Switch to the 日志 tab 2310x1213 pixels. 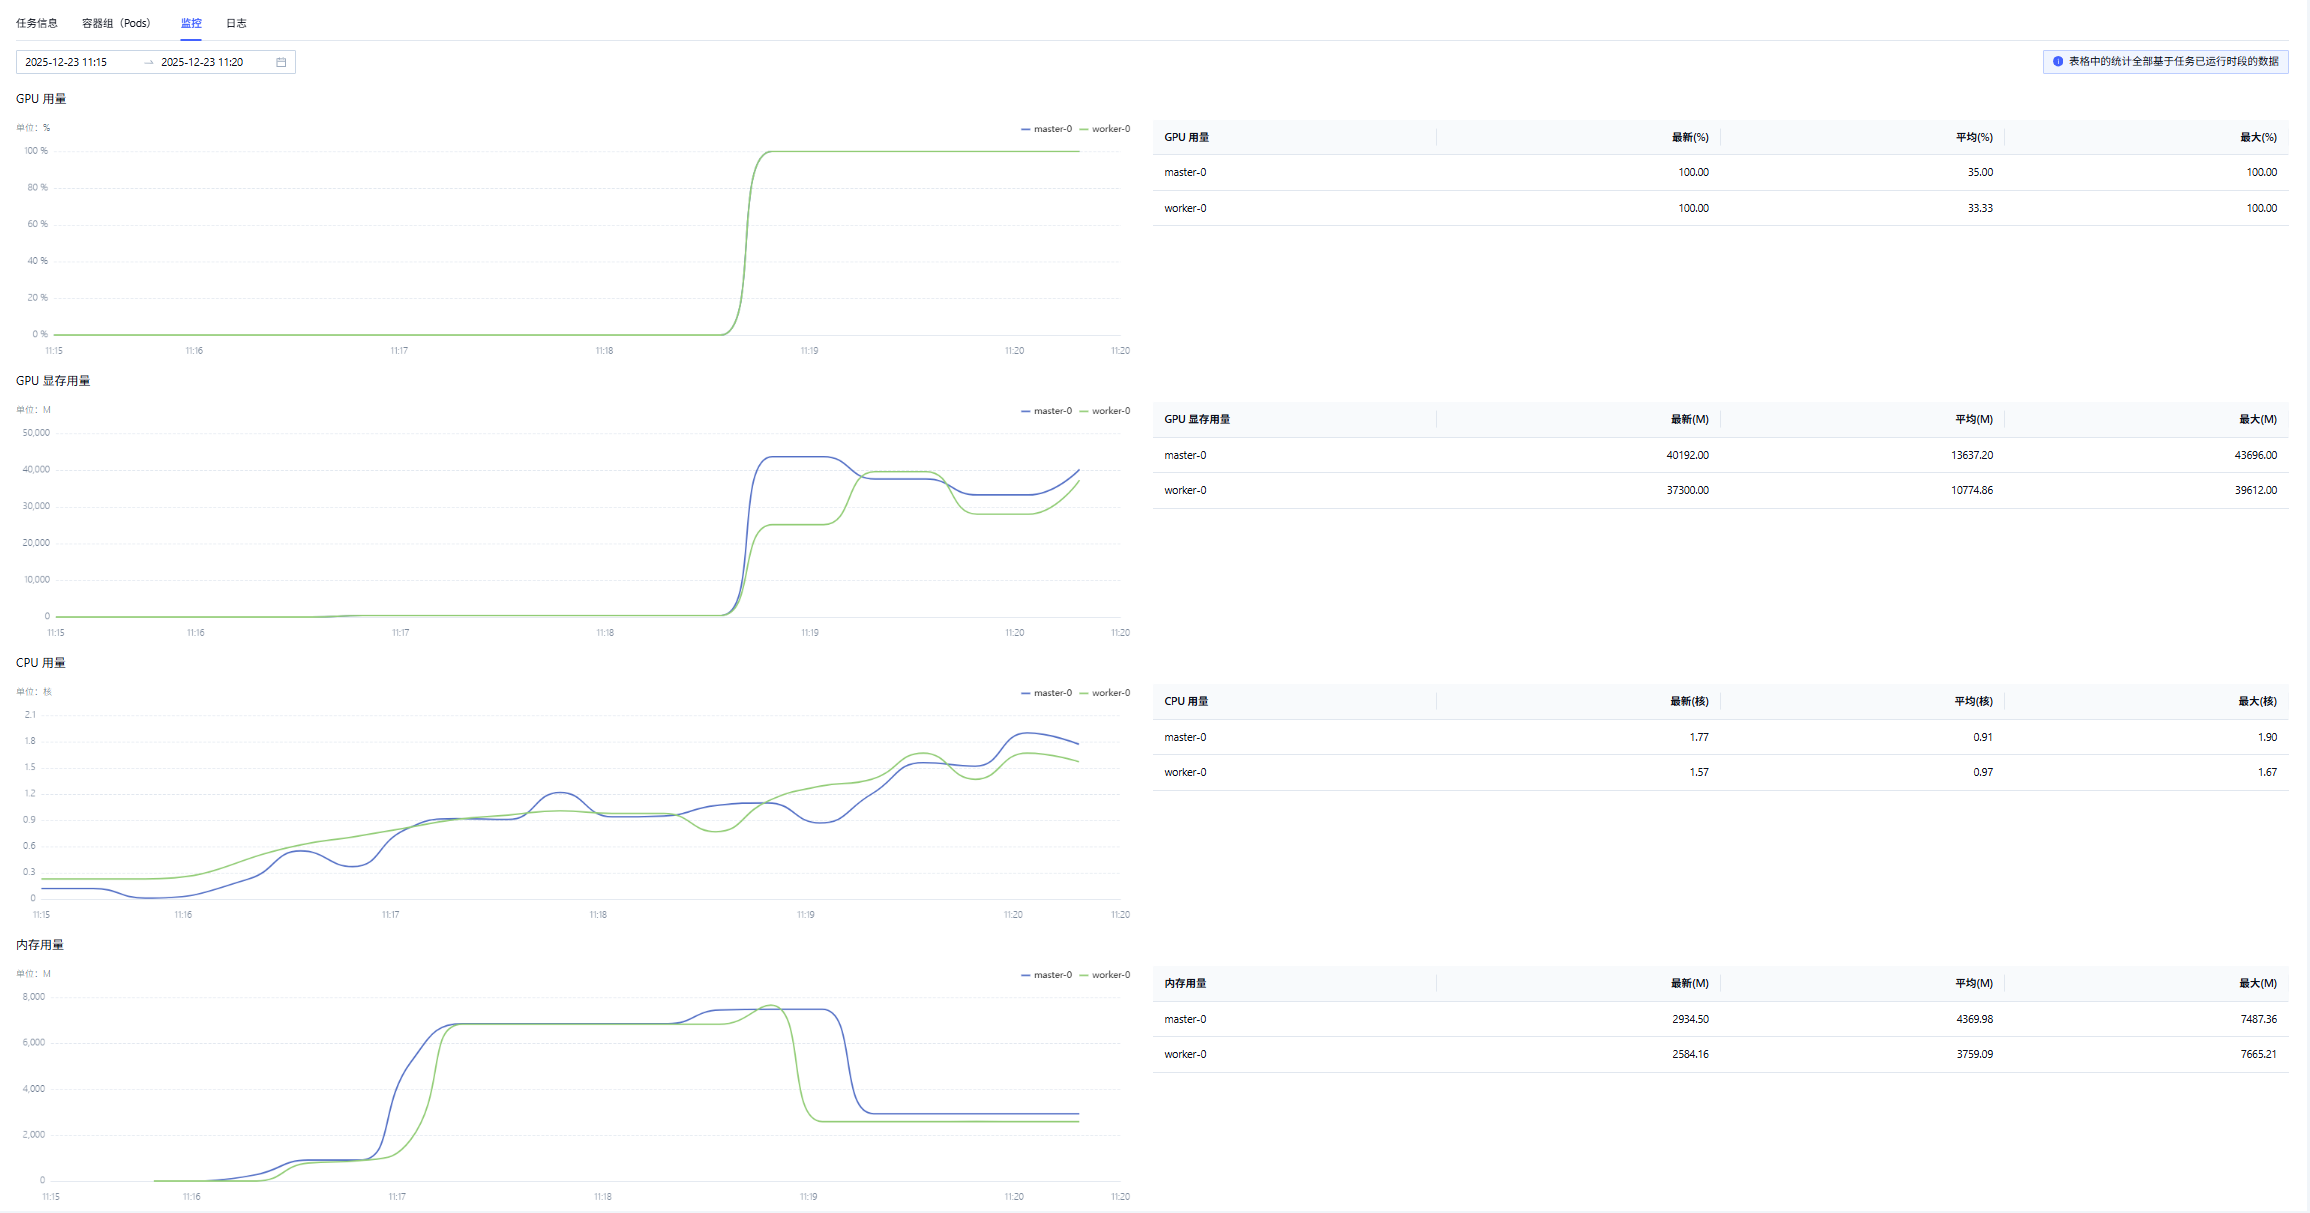(x=236, y=23)
